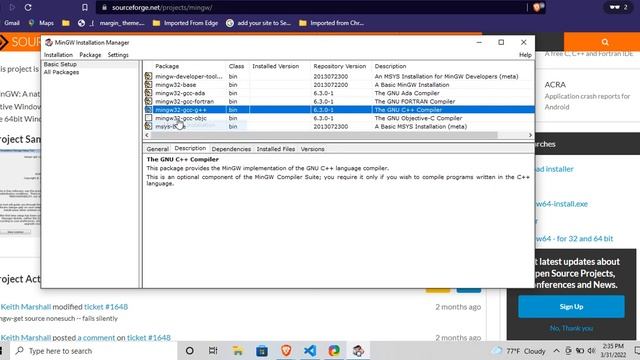Open the Settings menu

(118, 55)
